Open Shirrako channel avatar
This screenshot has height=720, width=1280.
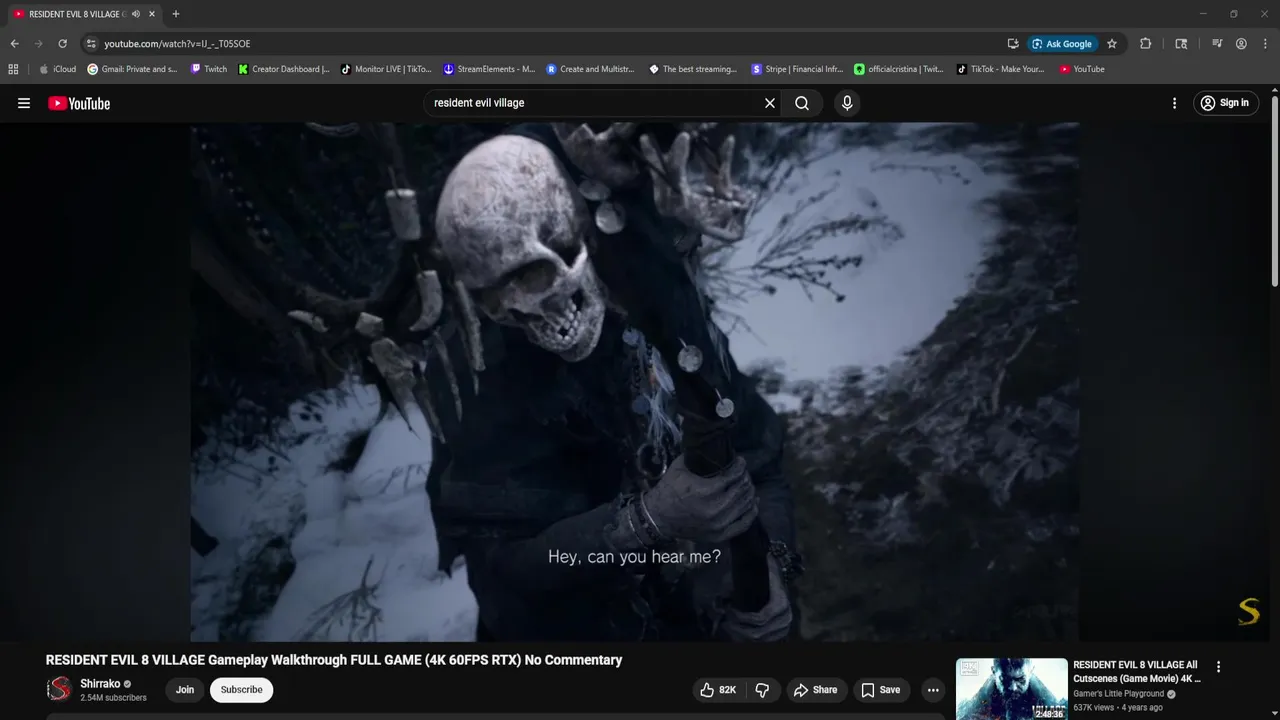click(x=60, y=689)
